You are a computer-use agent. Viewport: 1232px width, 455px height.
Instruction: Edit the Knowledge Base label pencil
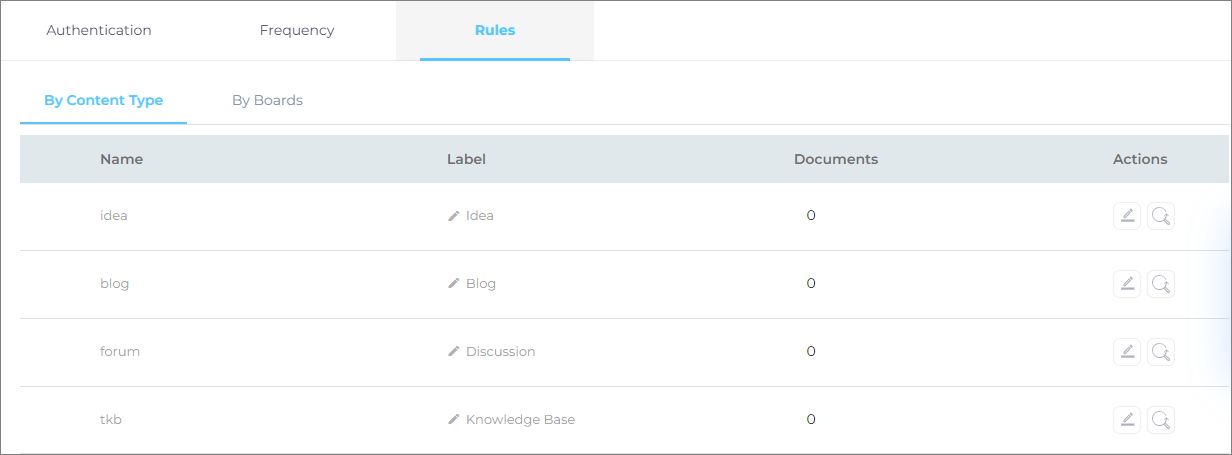point(454,420)
